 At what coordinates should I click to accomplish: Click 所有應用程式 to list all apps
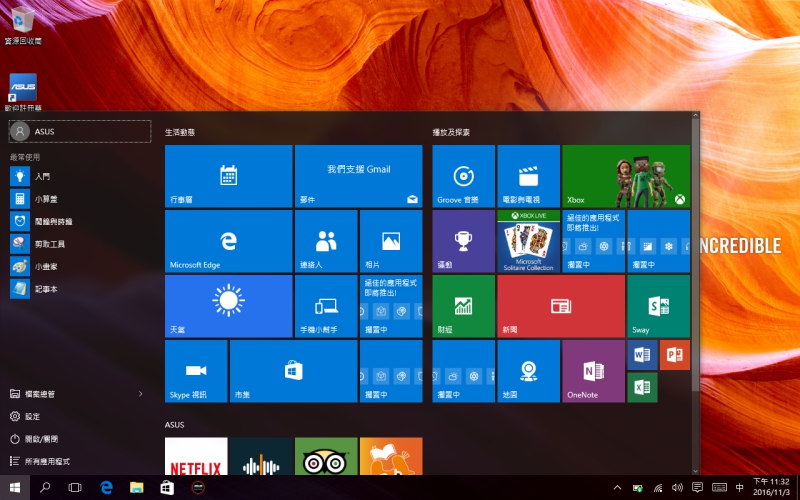point(48,461)
